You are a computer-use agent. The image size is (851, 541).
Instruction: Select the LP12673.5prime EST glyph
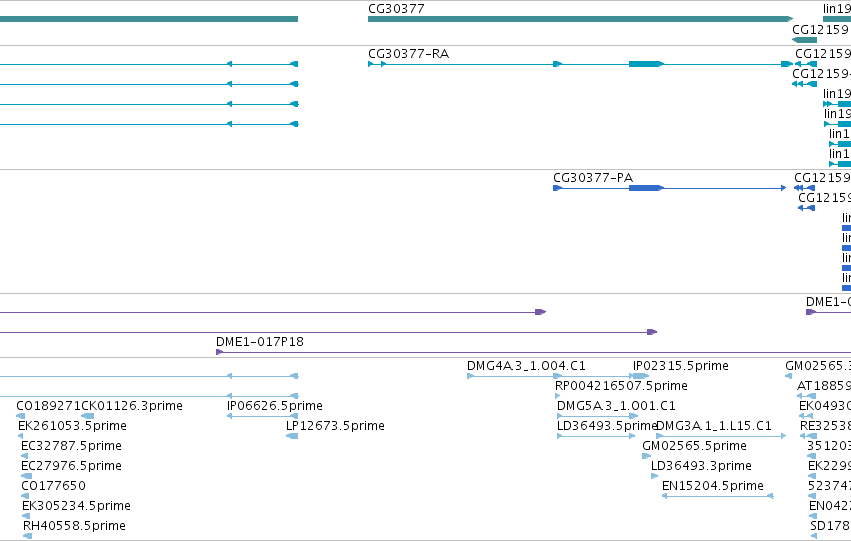pyautogui.click(x=292, y=436)
